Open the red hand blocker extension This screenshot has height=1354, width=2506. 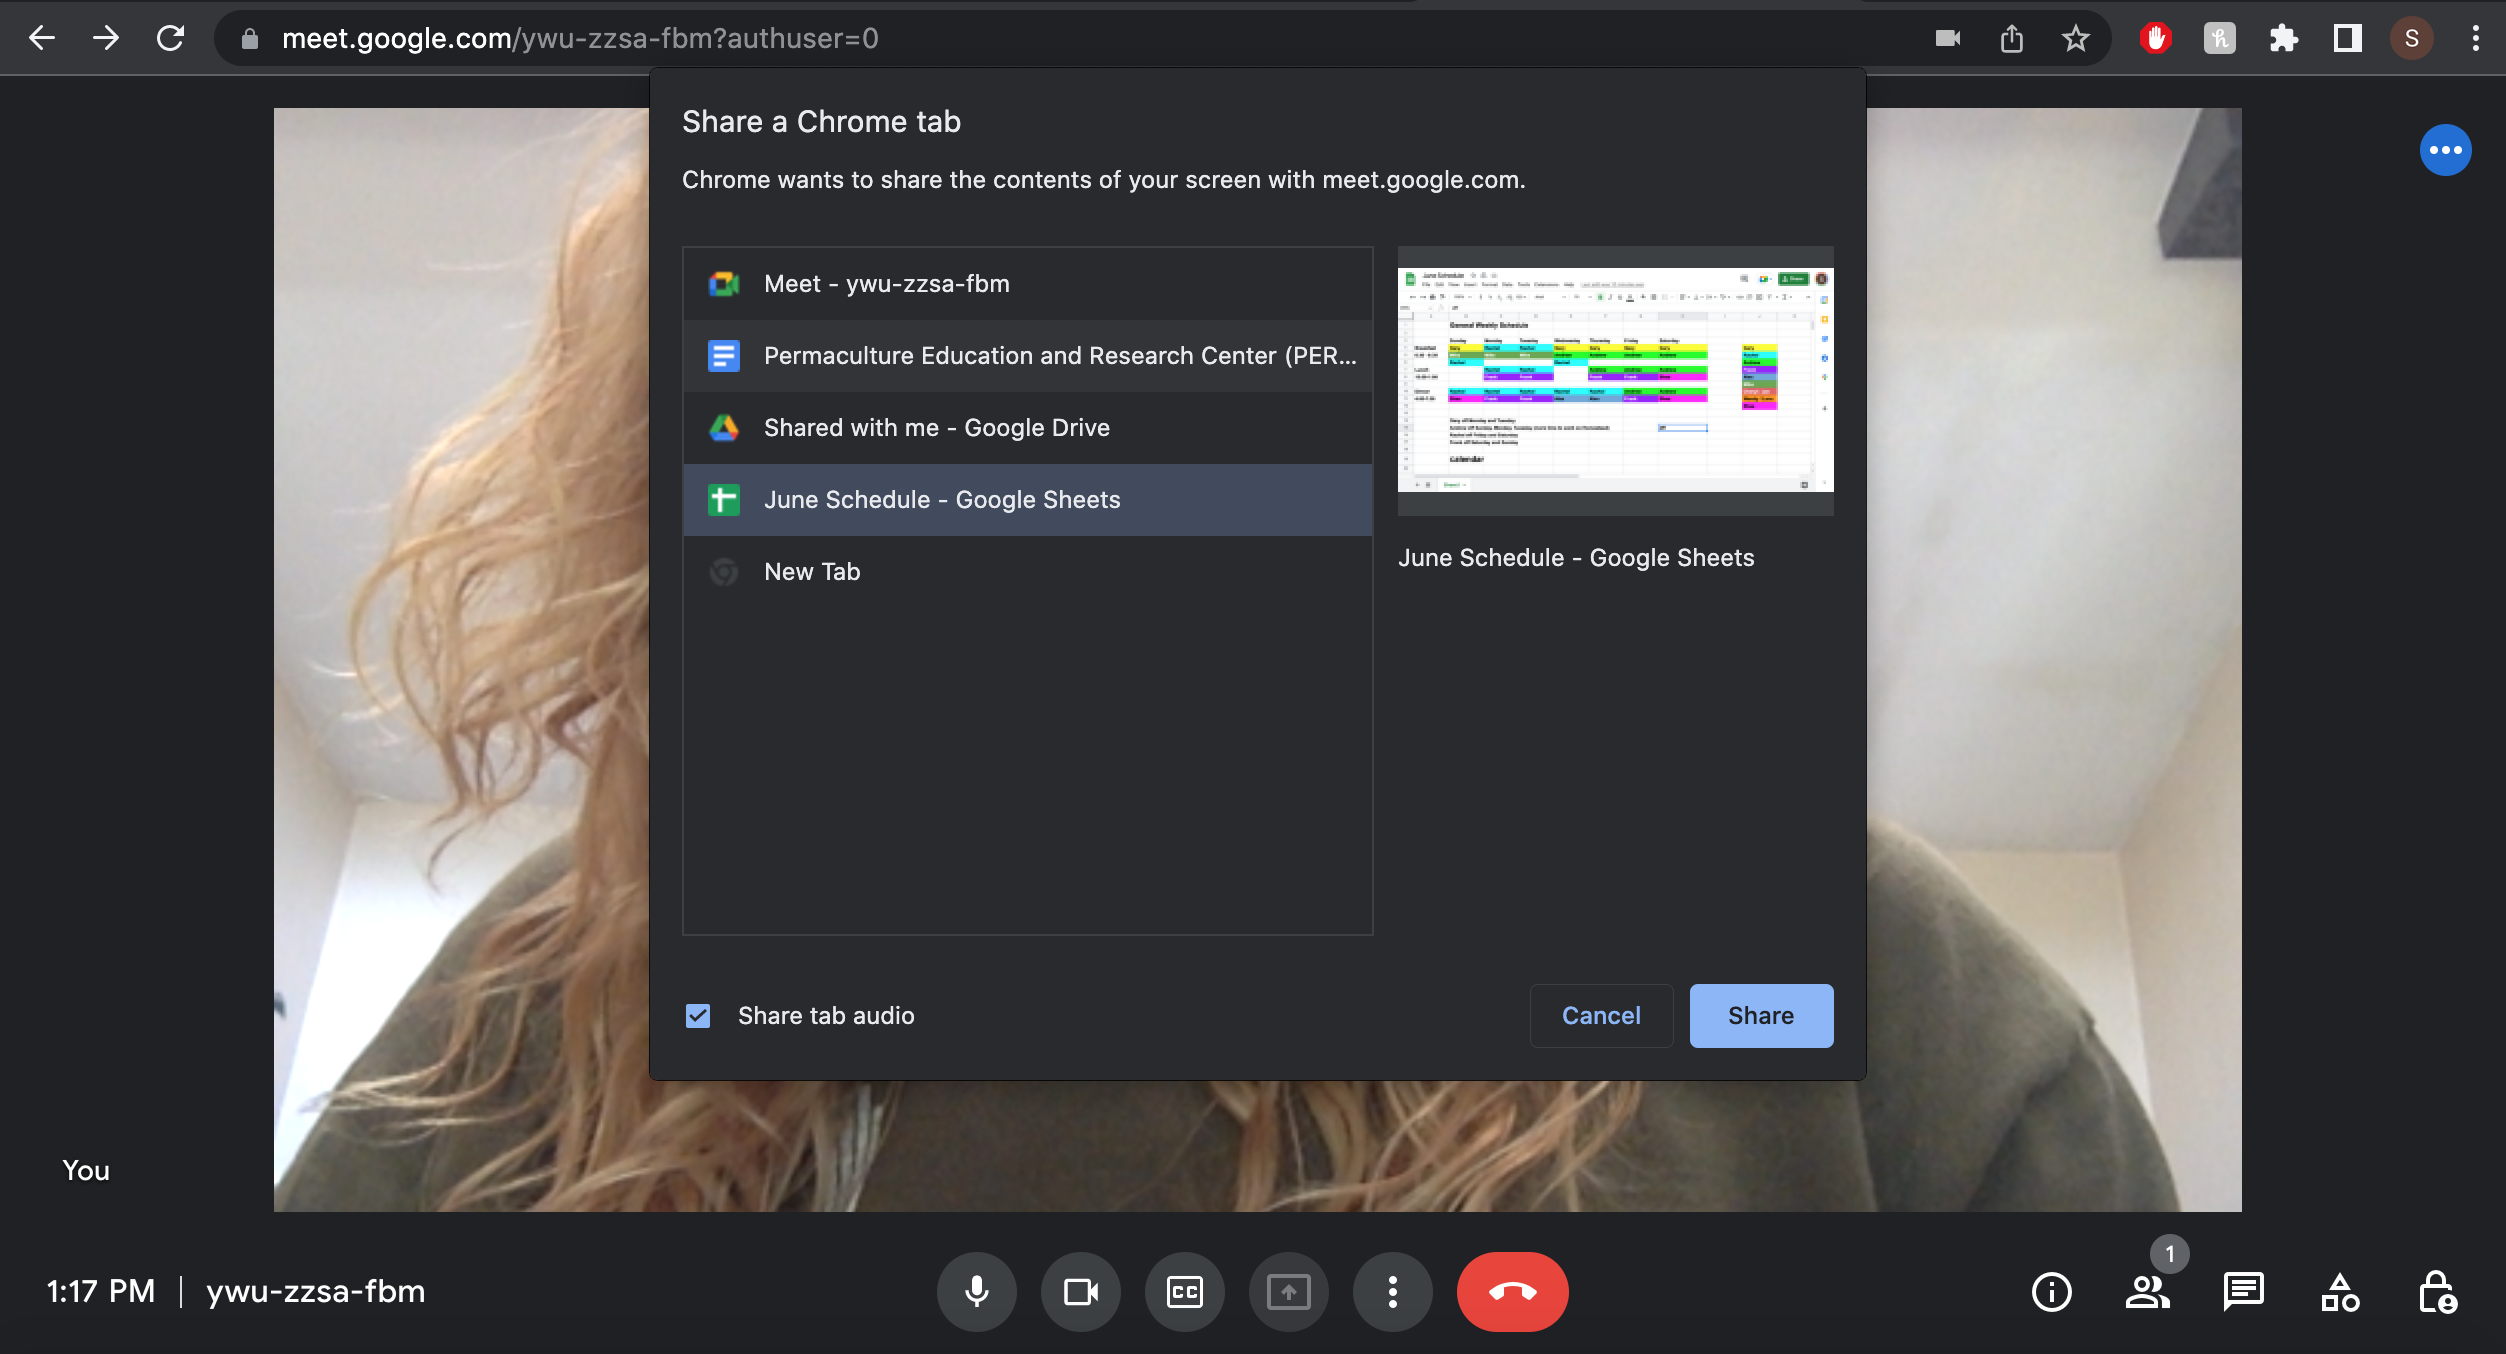pos(2155,38)
